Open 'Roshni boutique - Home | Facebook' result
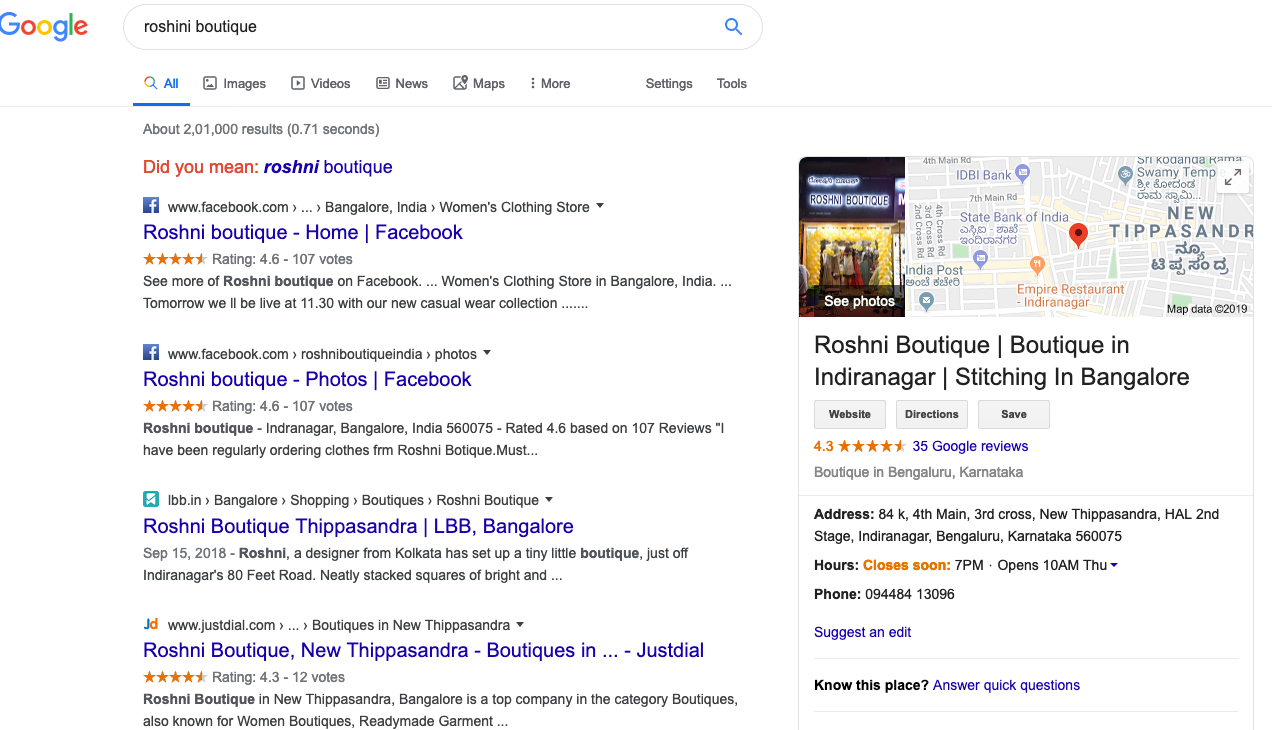This screenshot has height=730, width=1272. tap(303, 232)
